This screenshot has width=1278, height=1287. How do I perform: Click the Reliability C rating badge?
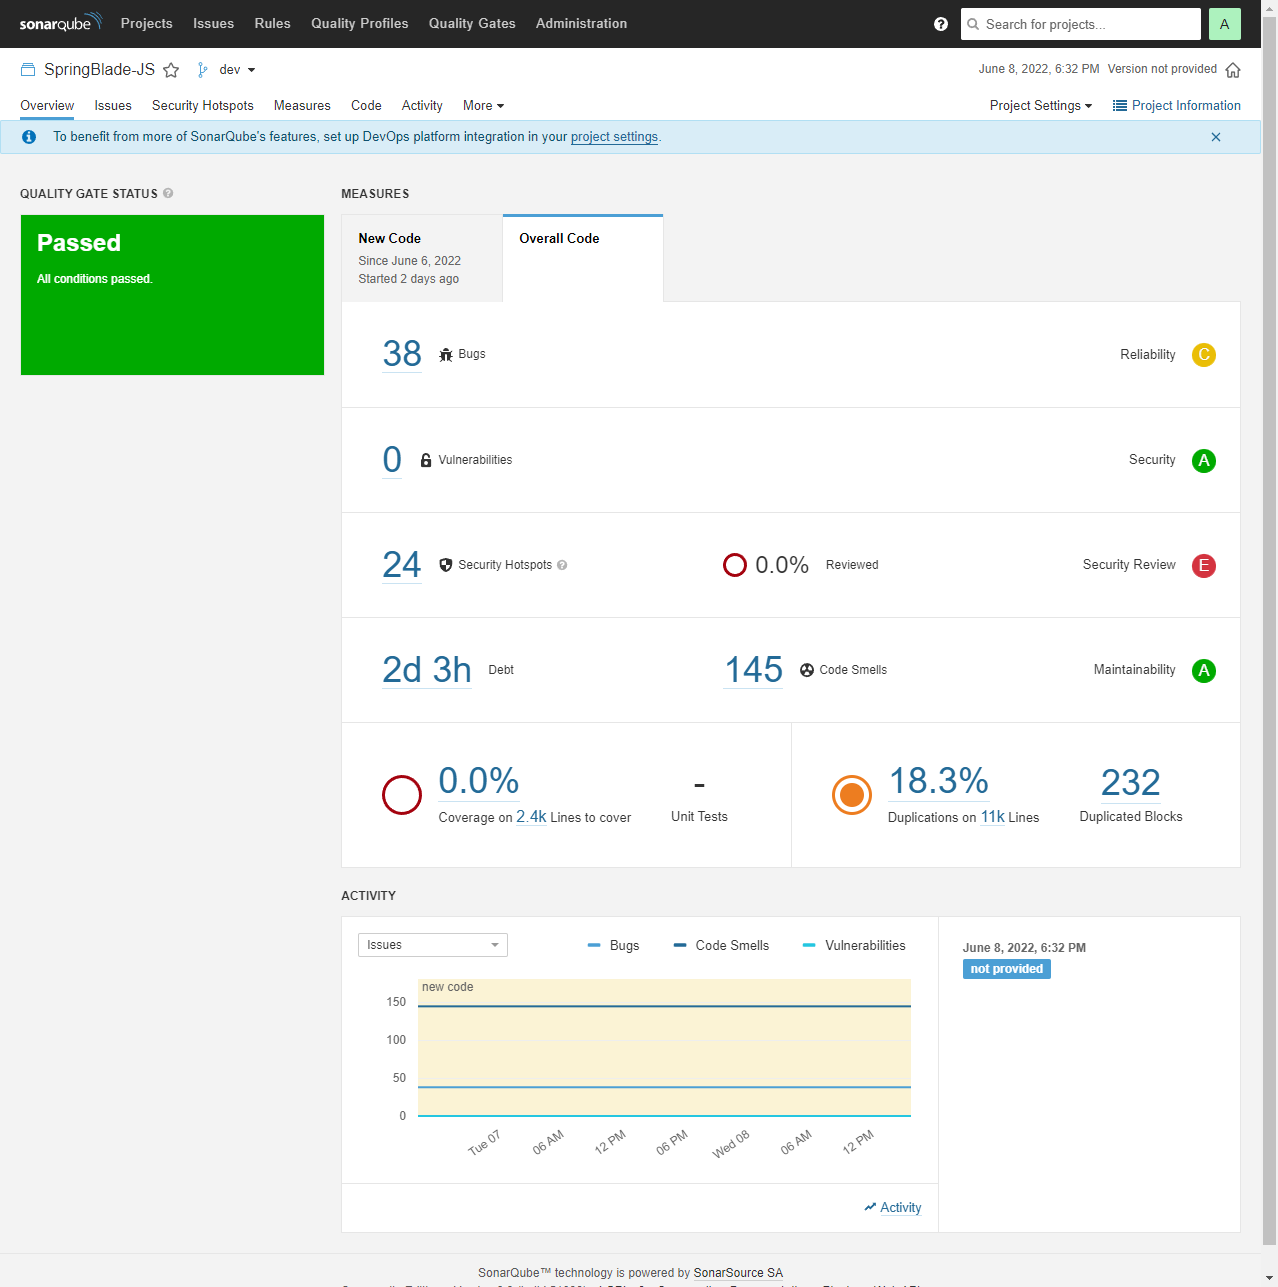click(1204, 355)
